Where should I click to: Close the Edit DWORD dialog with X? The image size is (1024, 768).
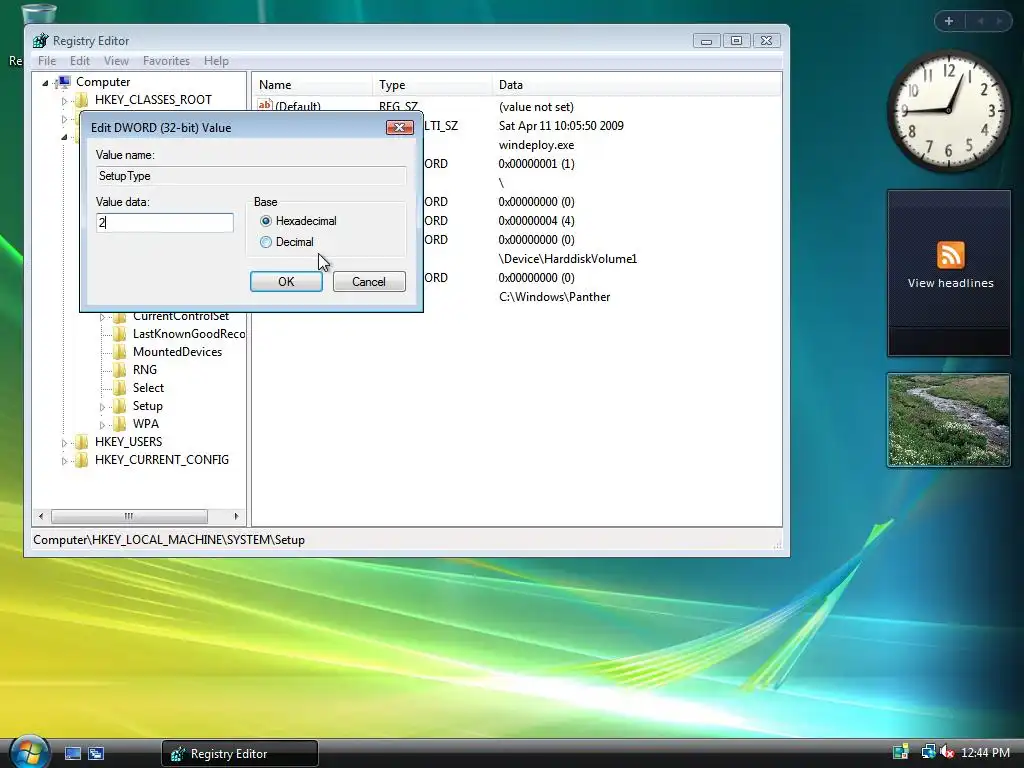pos(400,127)
